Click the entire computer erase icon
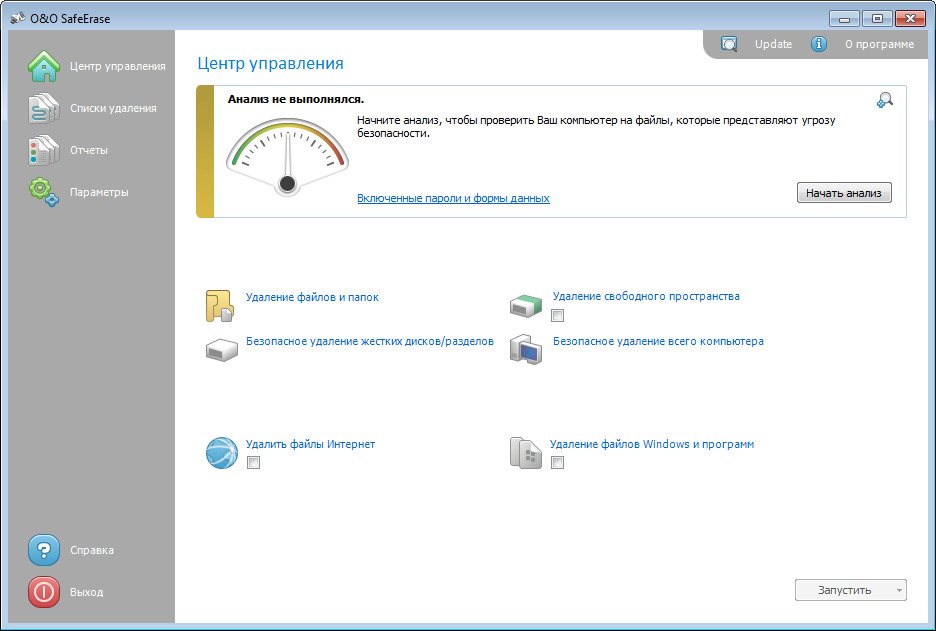This screenshot has height=631, width=936. [526, 349]
